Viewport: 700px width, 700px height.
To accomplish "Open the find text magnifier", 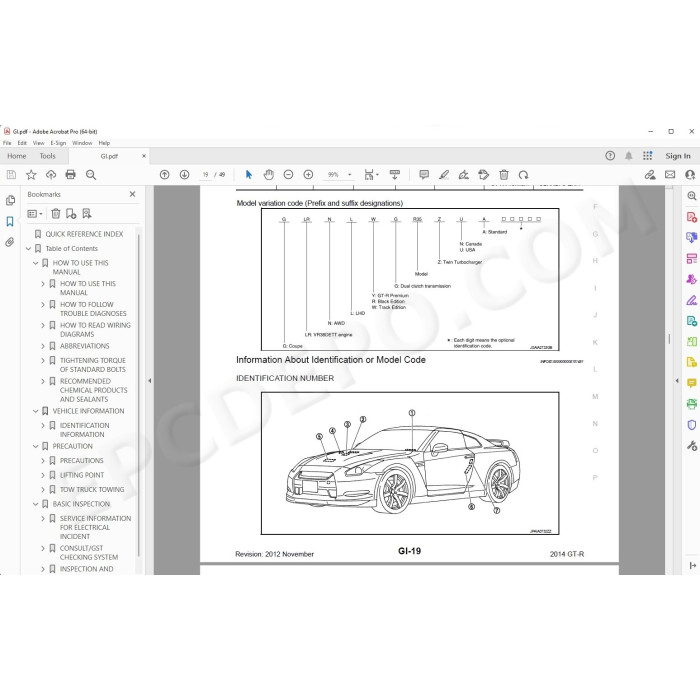I will pos(91,175).
